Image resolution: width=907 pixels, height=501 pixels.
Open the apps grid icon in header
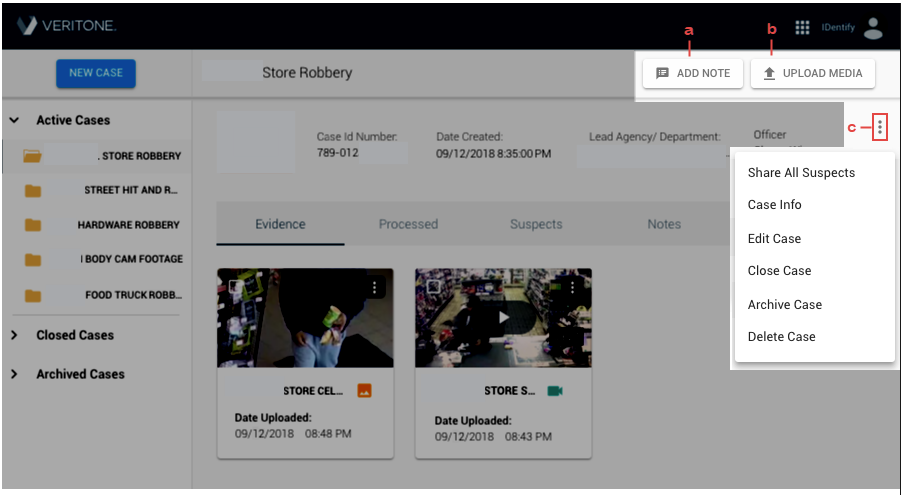[802, 27]
